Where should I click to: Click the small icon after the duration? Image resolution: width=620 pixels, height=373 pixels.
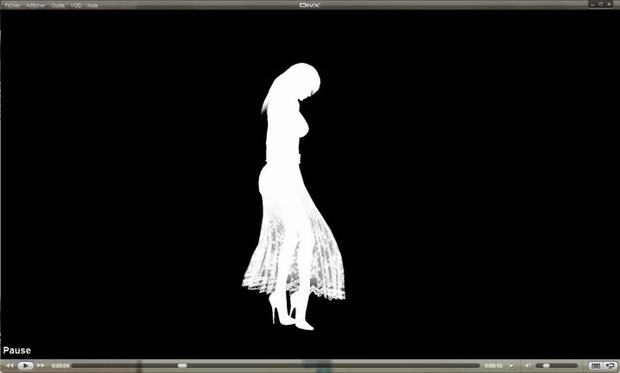(511, 365)
